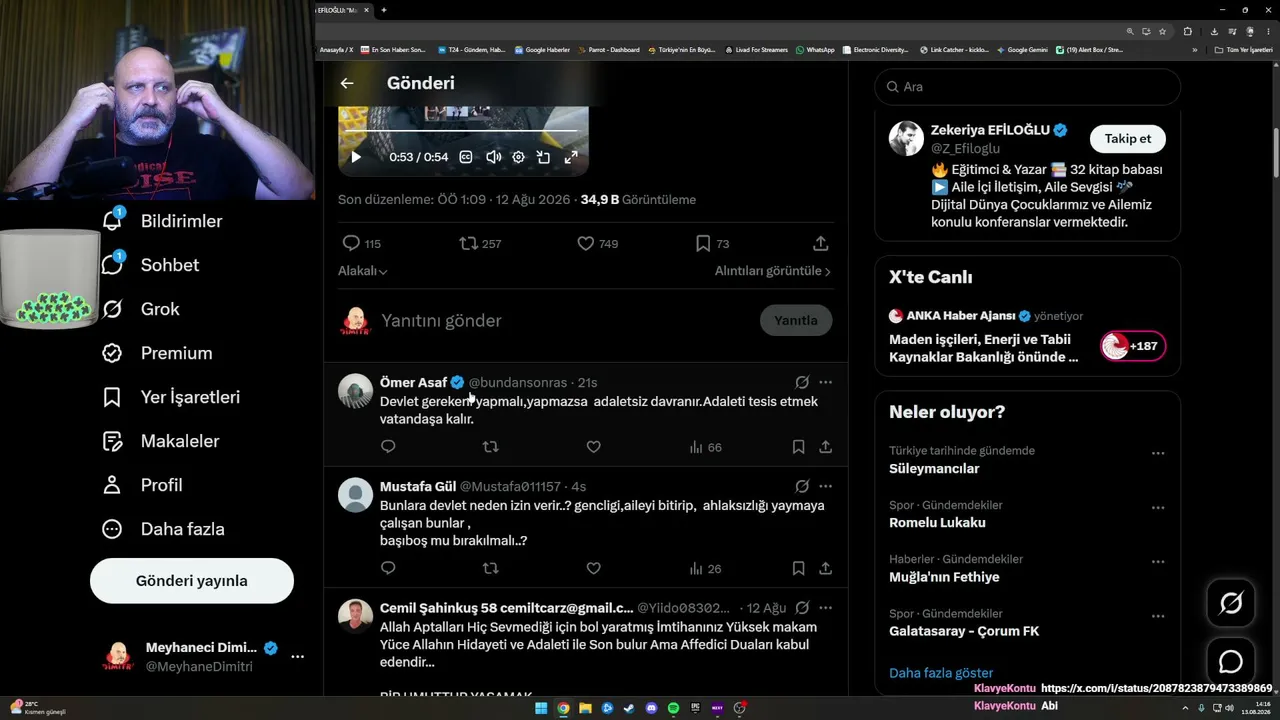
Task: Open Grok action on Cemil Şahinkuş's reply
Action: [802, 608]
